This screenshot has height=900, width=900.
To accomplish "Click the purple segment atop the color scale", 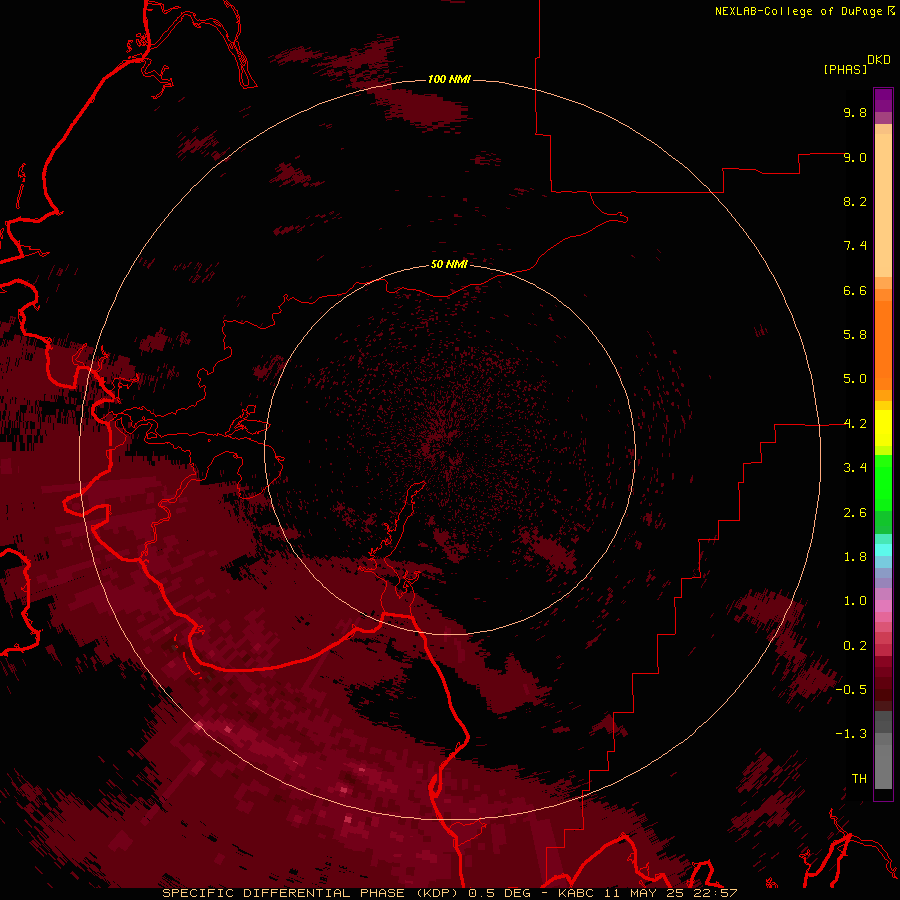I will coord(883,100).
